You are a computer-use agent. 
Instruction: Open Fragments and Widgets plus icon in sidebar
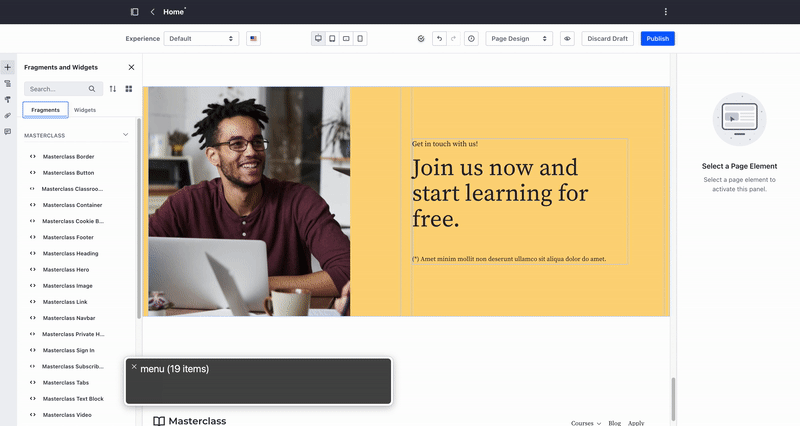tap(8, 67)
